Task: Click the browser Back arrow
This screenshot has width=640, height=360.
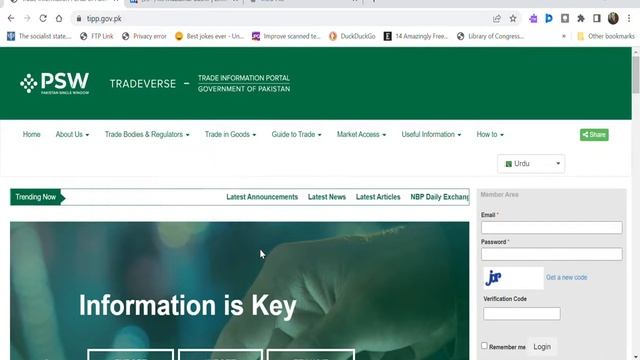Action: [x=11, y=18]
